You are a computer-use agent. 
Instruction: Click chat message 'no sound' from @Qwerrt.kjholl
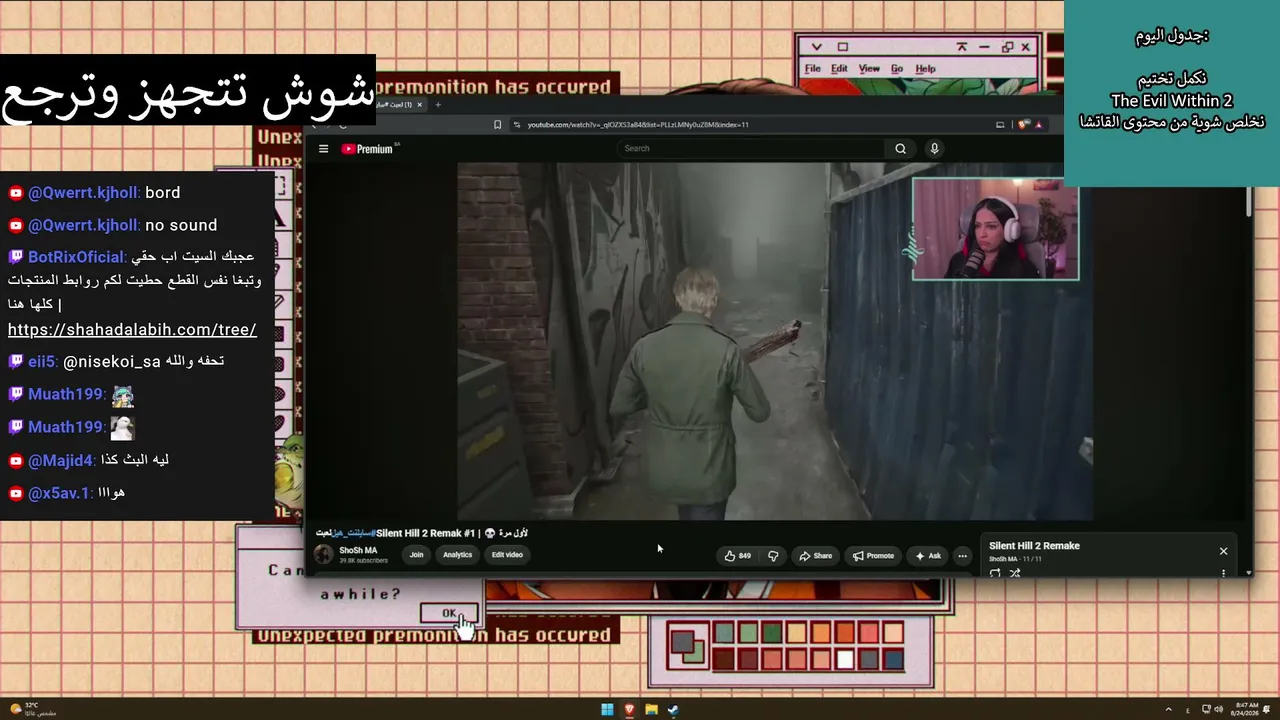coord(181,225)
